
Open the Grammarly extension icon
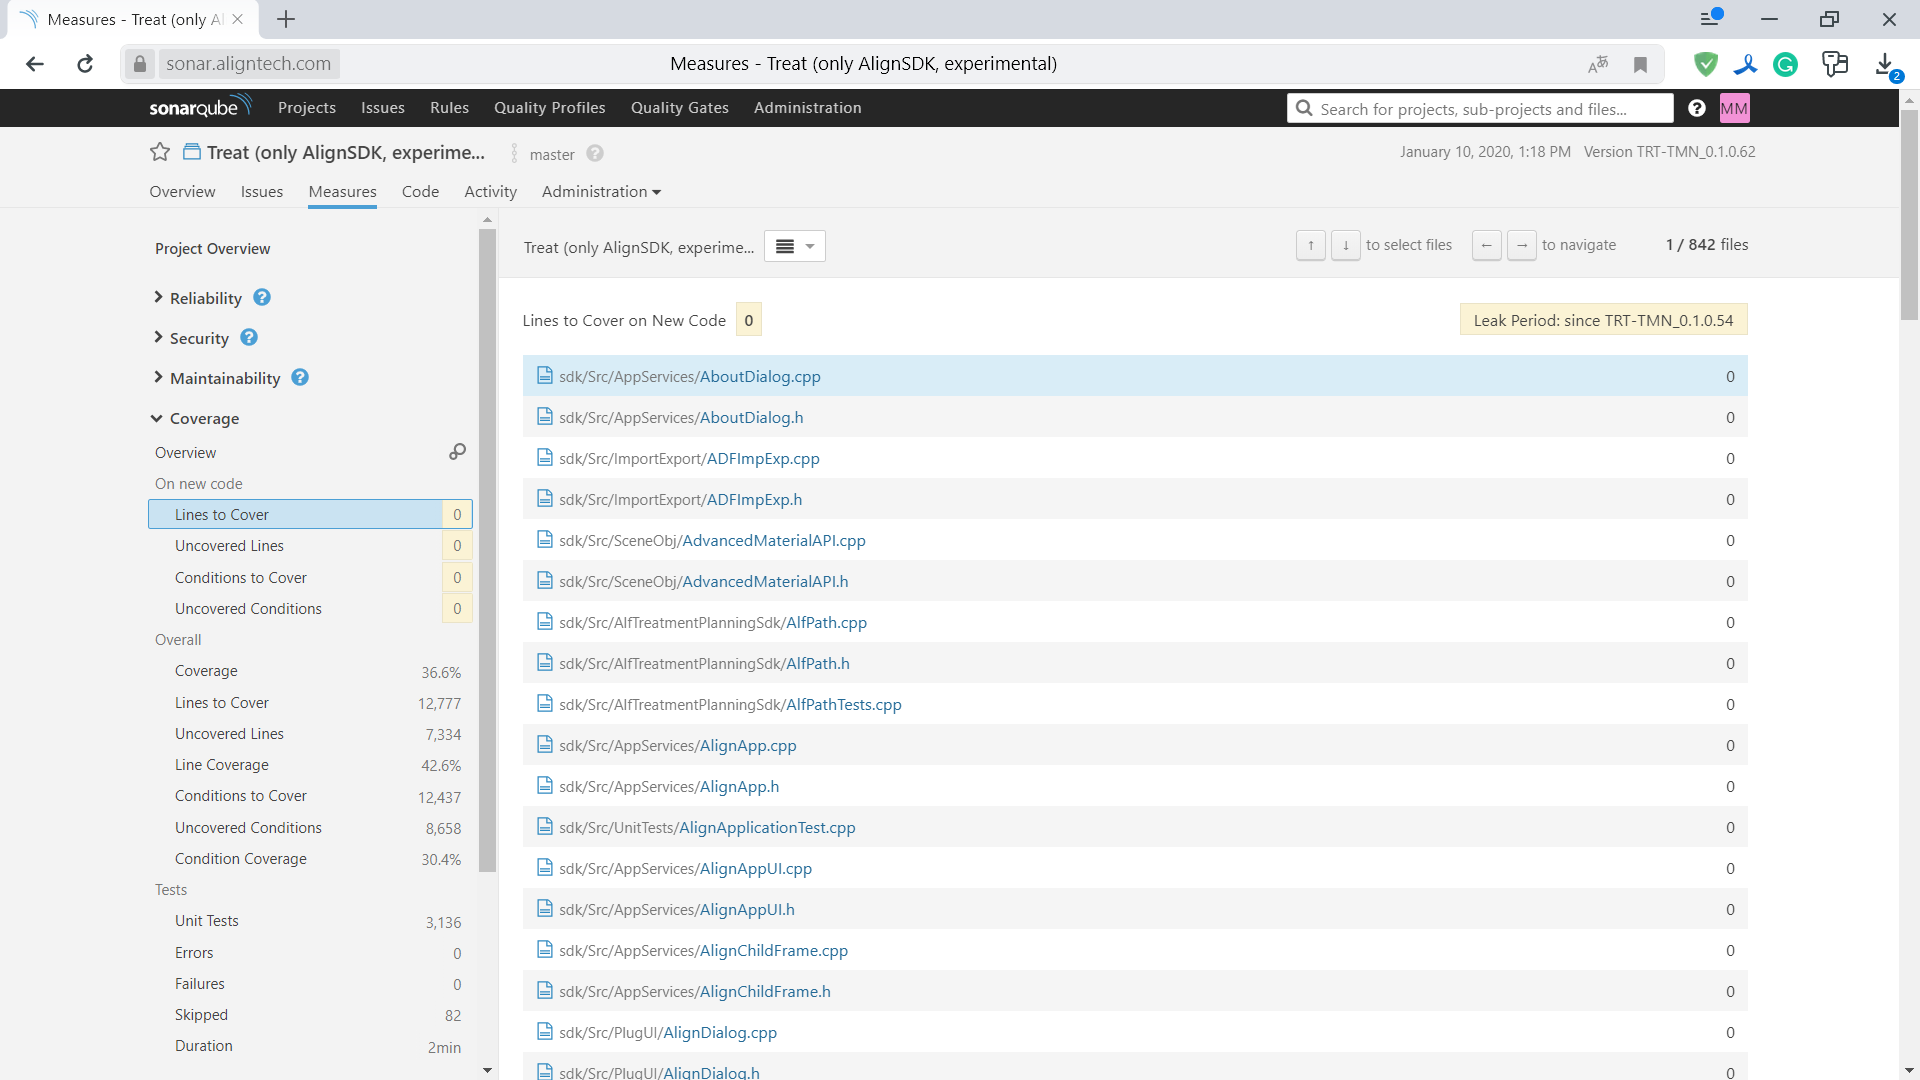pyautogui.click(x=1786, y=63)
